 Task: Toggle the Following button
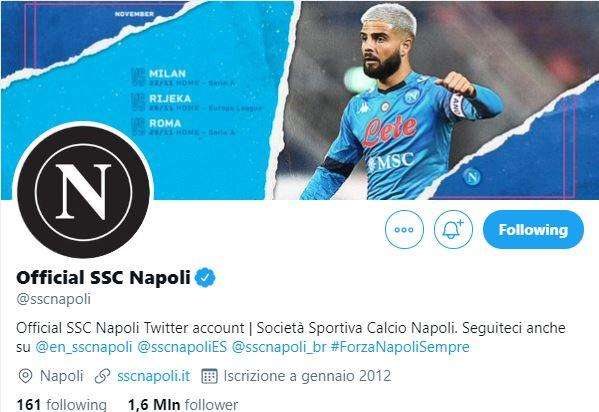533,230
